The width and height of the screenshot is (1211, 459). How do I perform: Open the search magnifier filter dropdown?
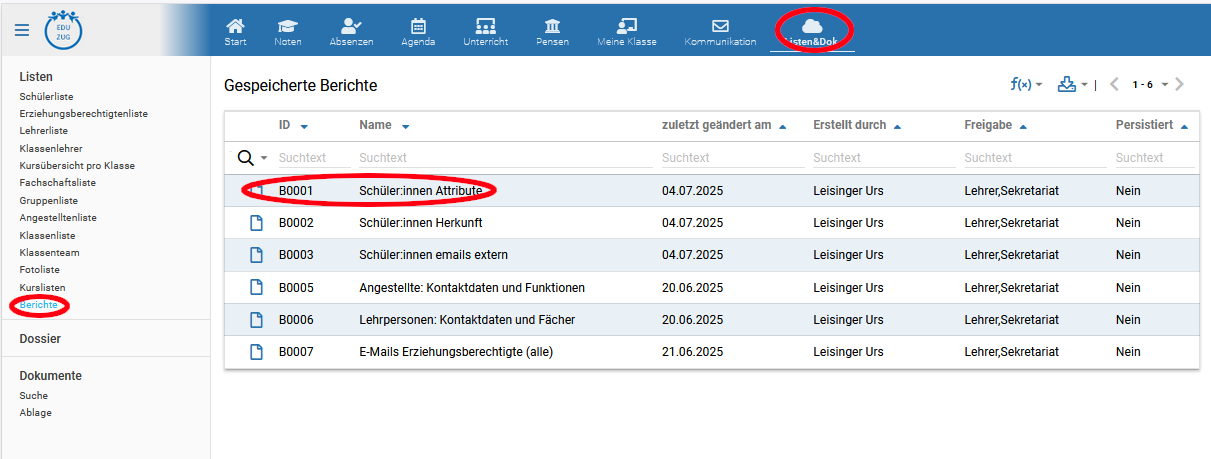[250, 158]
